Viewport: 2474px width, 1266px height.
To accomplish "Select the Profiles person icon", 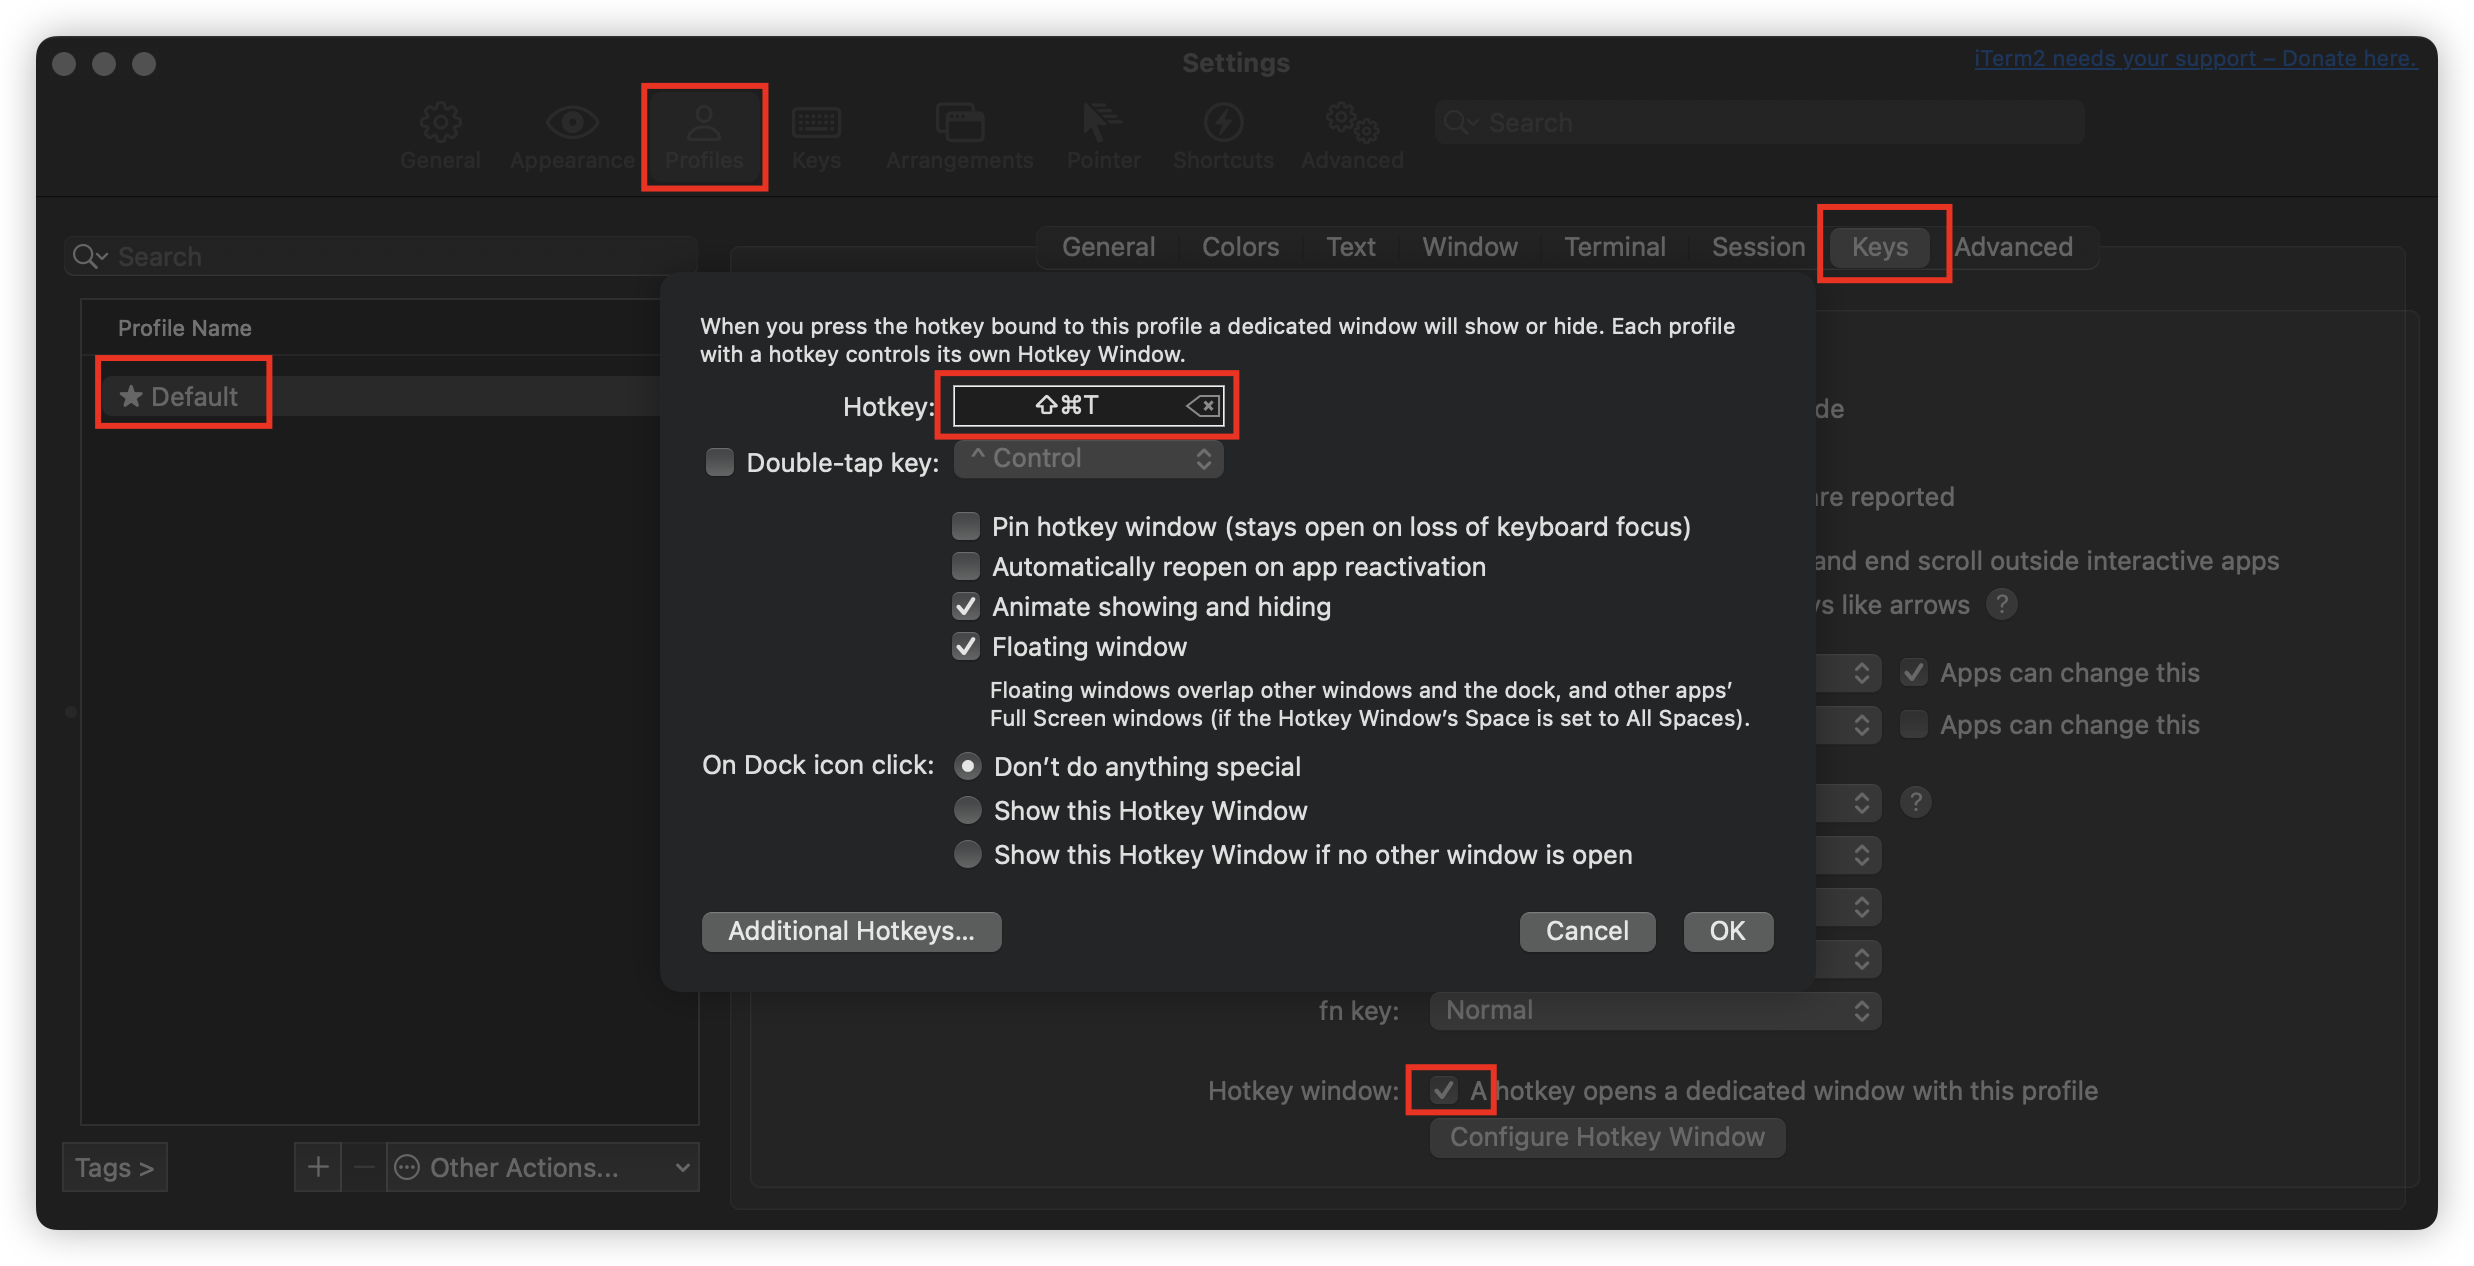I will point(704,124).
